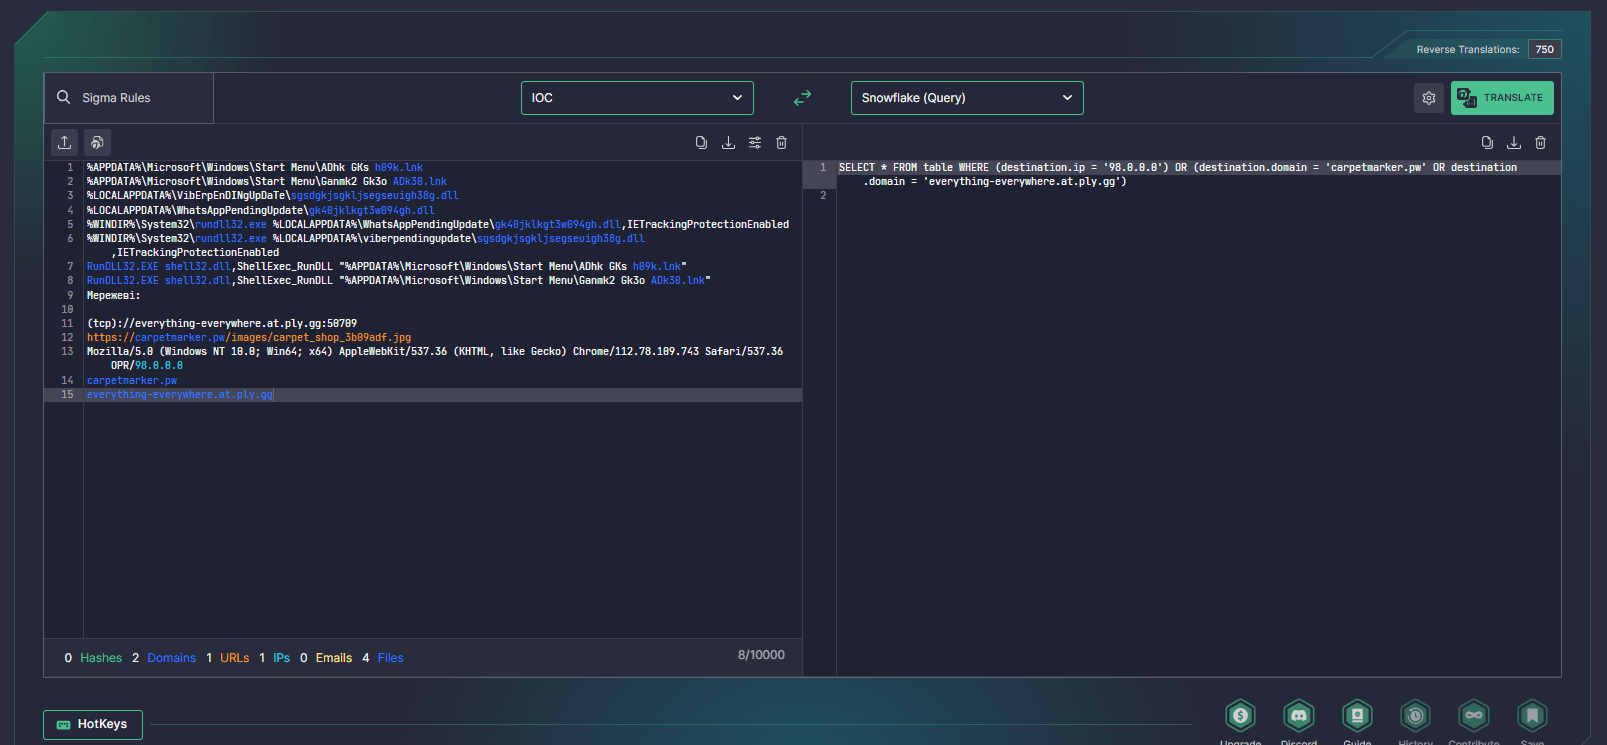Screen dimensions: 1607x745
Task: Download the translated query output
Action: click(1514, 143)
